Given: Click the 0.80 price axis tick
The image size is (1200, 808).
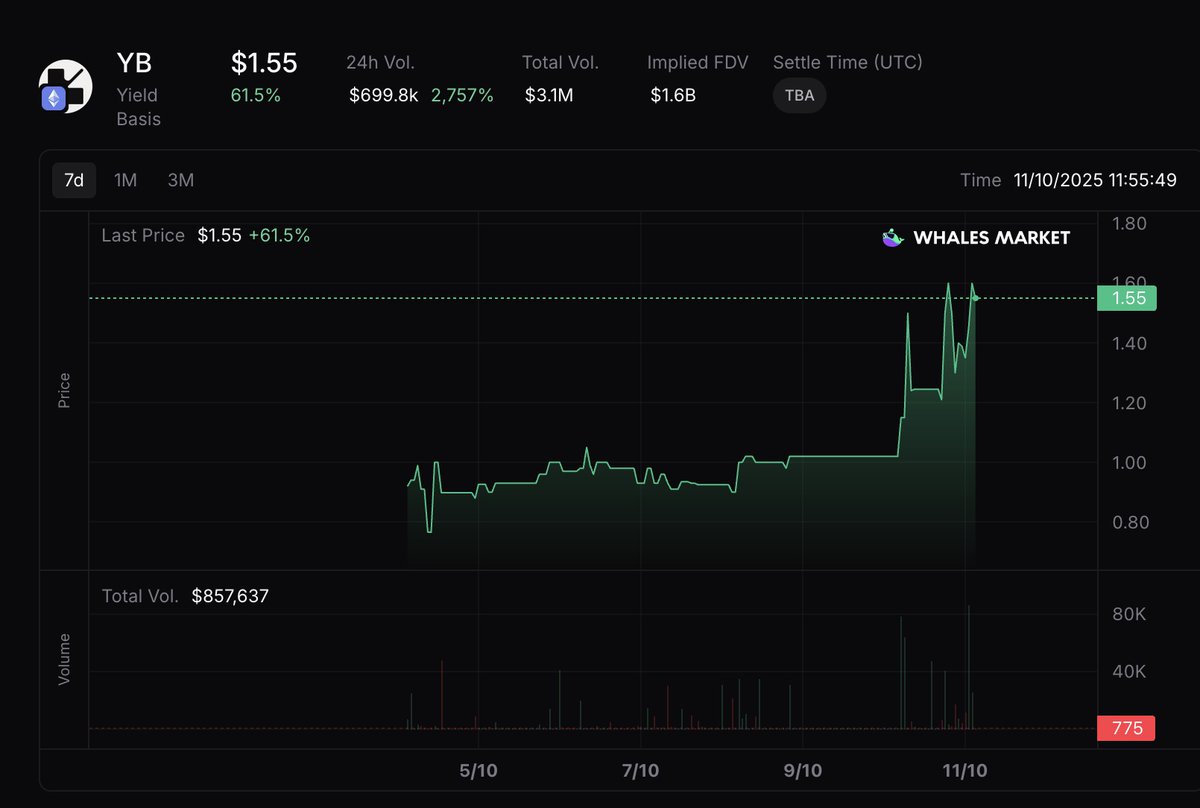Looking at the screenshot, I should [1129, 522].
